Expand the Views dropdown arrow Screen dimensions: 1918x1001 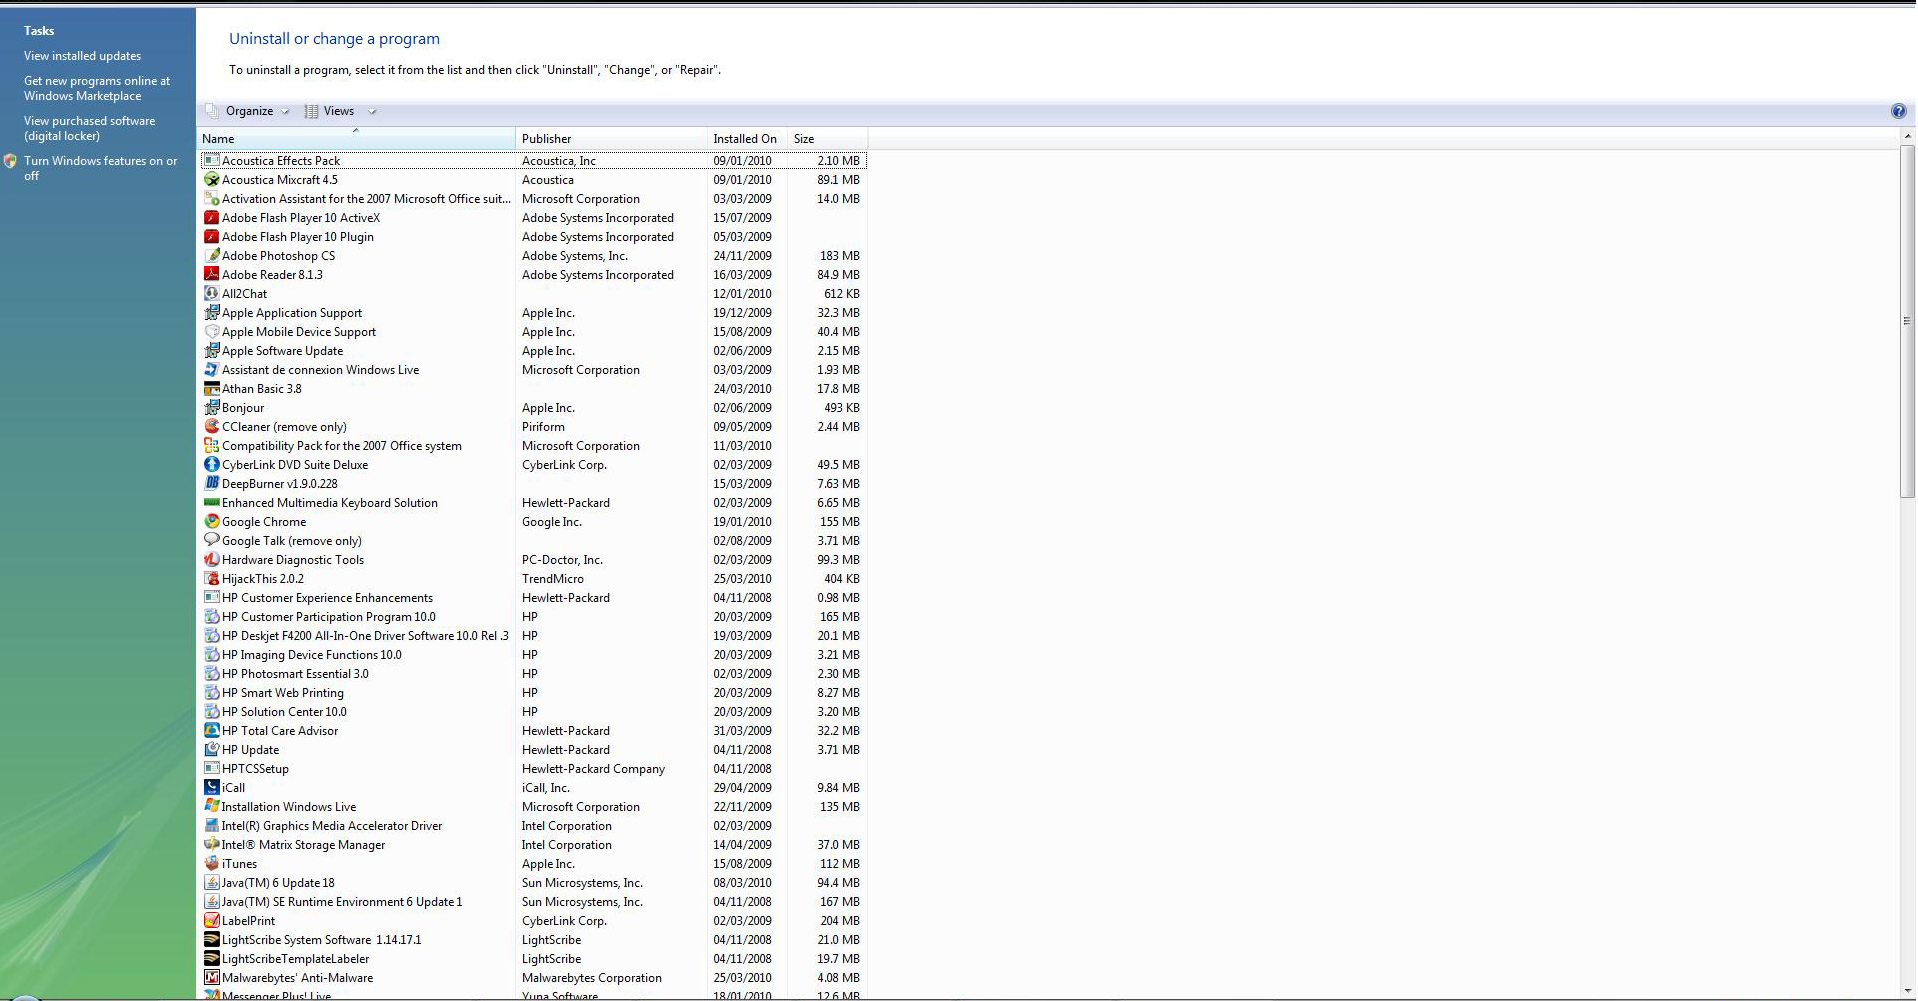pos(372,112)
